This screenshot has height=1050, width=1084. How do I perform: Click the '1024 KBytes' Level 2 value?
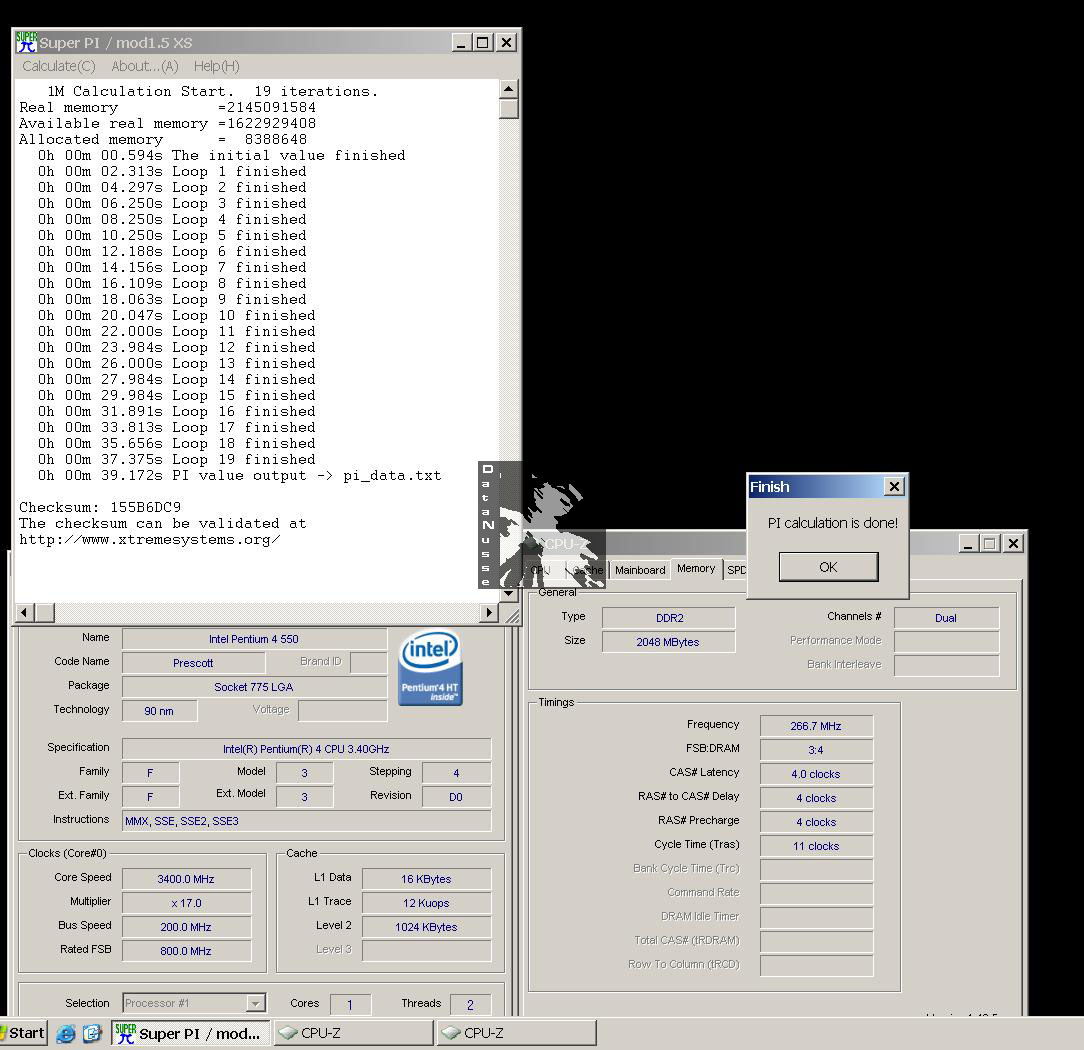point(427,927)
